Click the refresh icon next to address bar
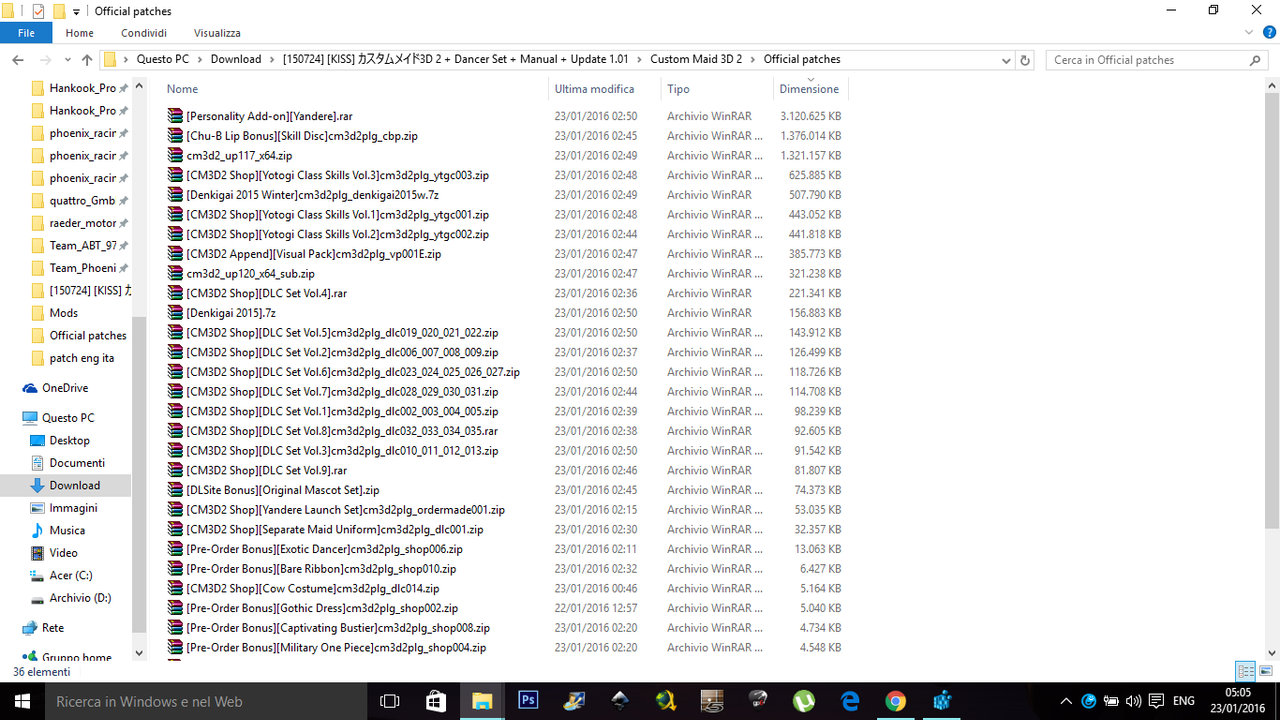 pos(1025,60)
